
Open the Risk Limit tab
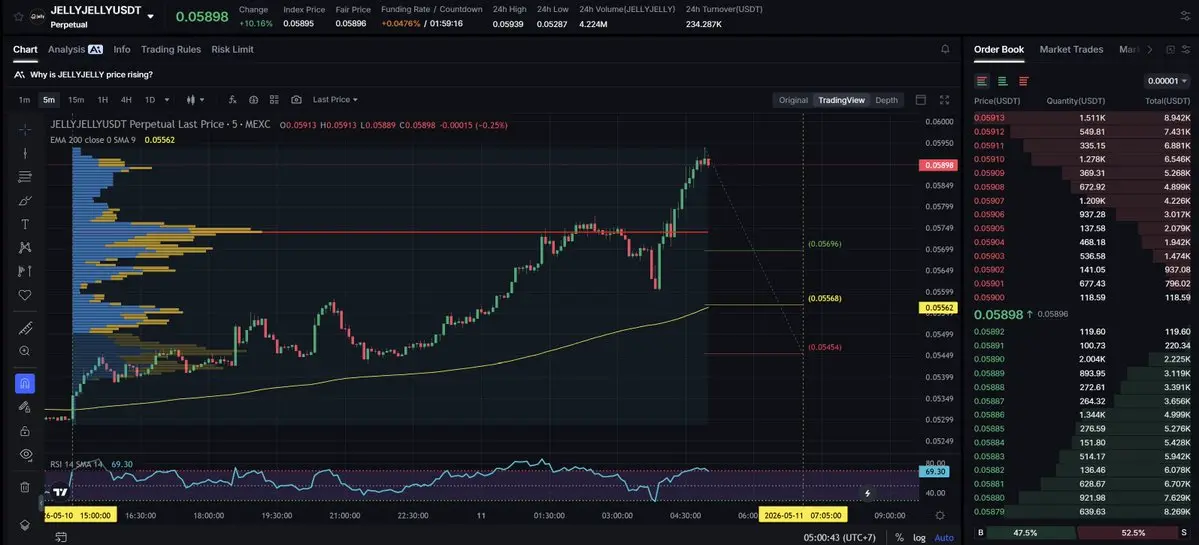tap(232, 49)
